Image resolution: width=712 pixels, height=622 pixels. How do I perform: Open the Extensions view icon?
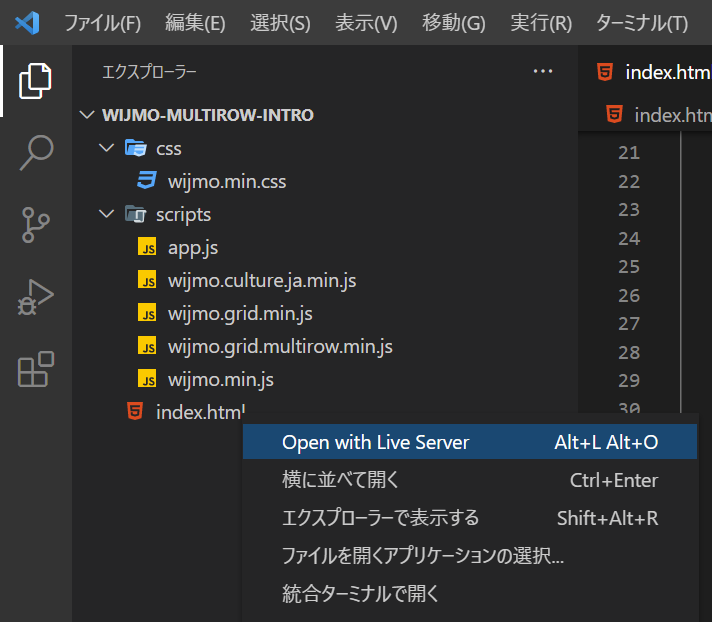coord(36,369)
